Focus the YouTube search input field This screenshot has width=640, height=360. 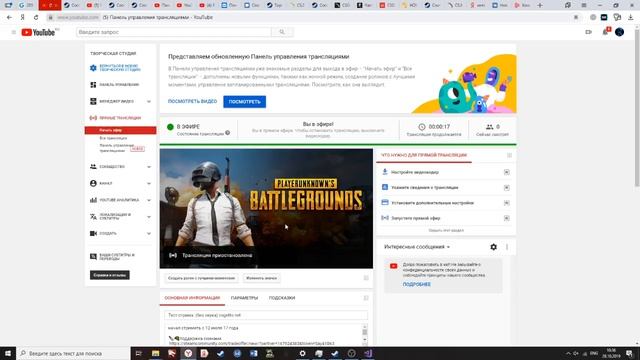[x=173, y=32]
